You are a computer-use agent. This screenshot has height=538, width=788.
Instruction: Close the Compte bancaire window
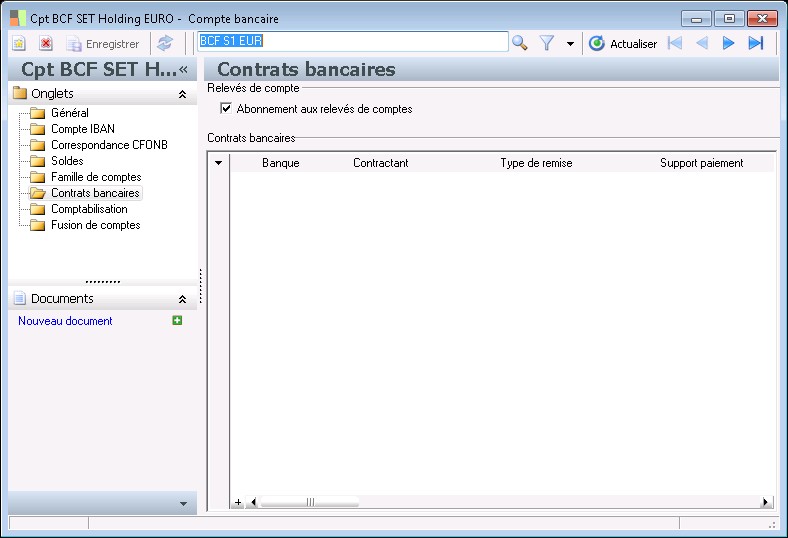pyautogui.click(x=762, y=19)
